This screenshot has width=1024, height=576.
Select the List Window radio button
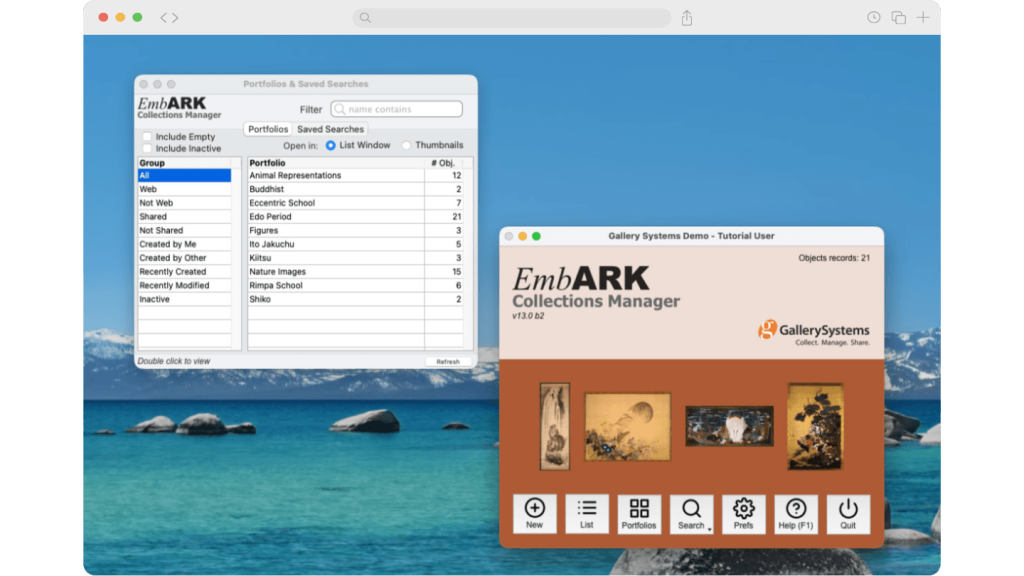point(330,145)
